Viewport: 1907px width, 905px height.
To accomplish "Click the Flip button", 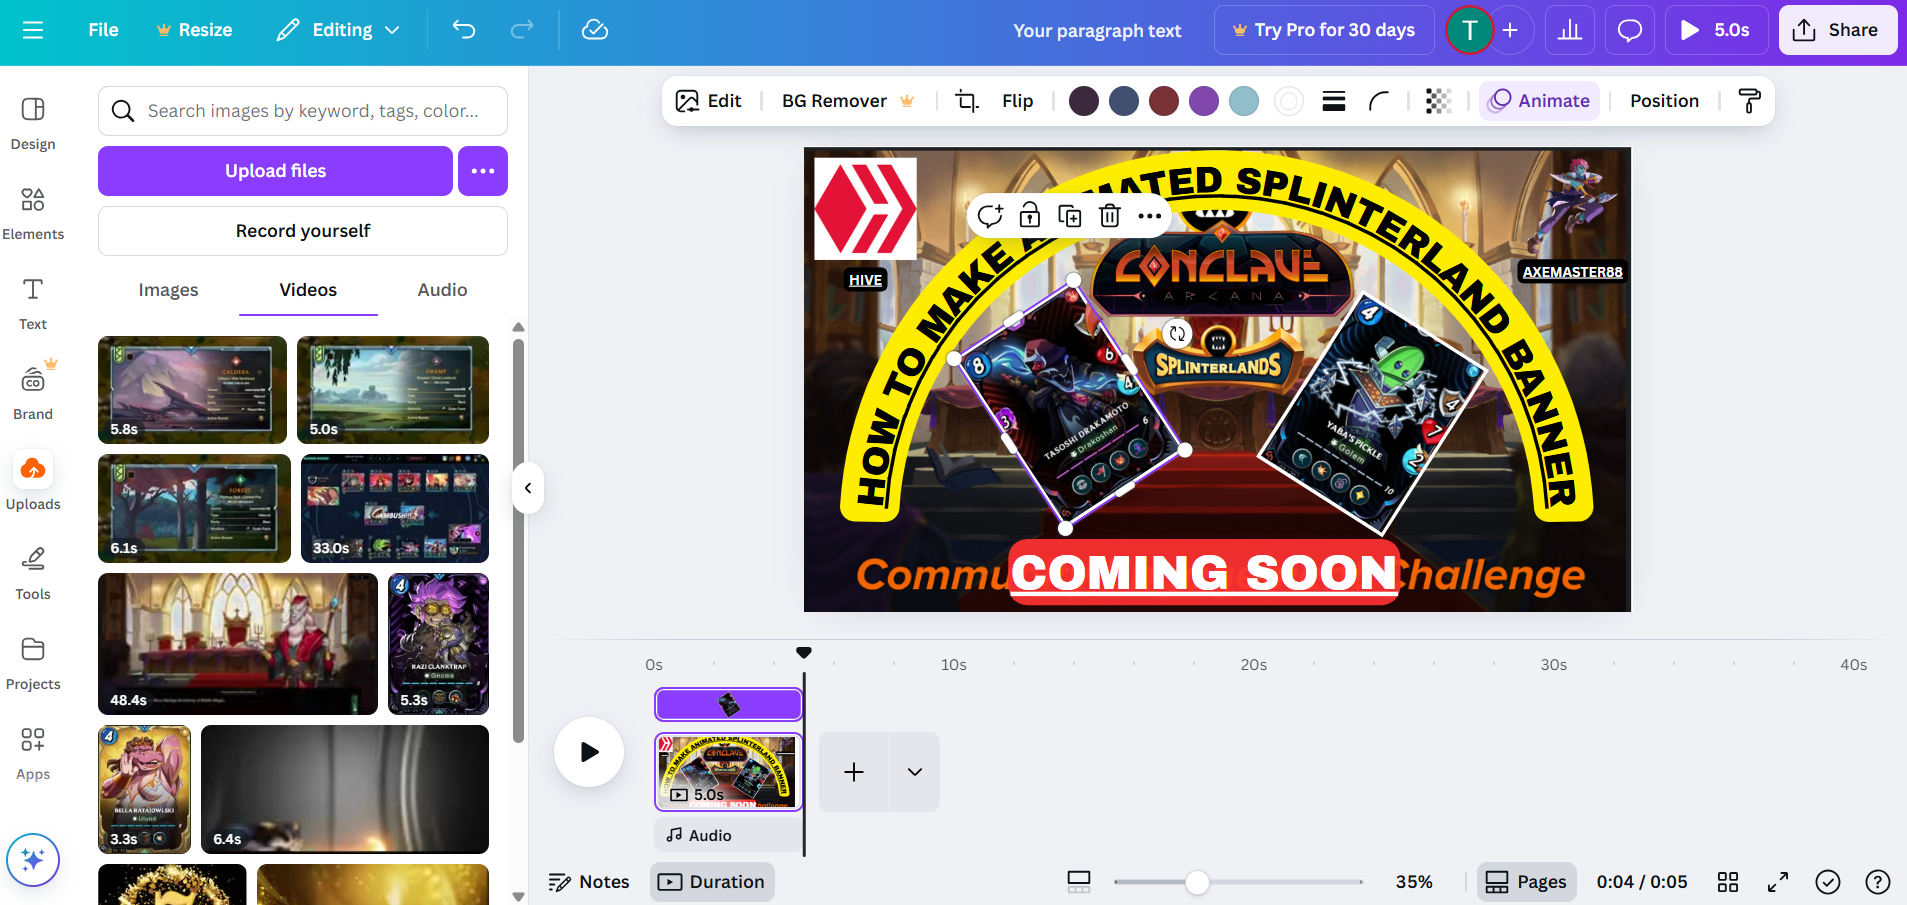I will point(1017,101).
